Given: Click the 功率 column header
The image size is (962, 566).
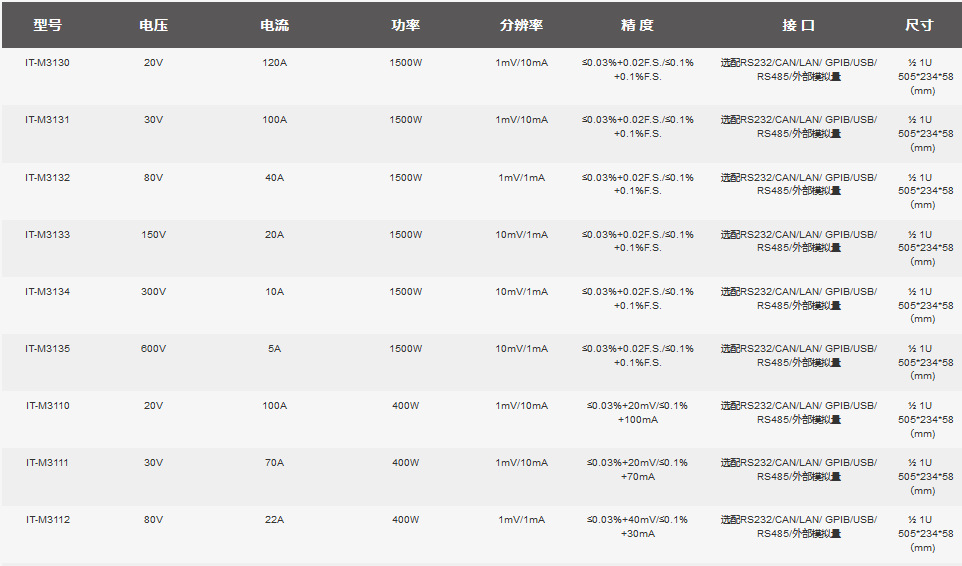Looking at the screenshot, I should coord(405,25).
